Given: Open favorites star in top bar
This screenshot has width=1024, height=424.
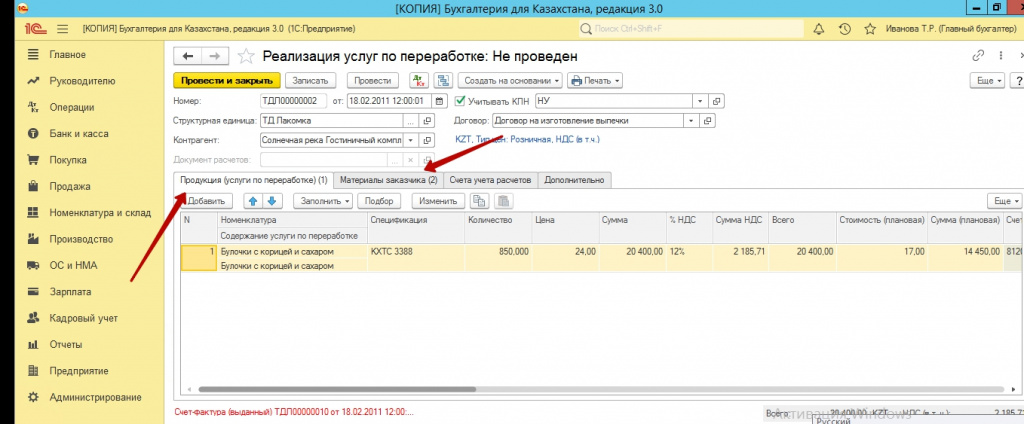Looking at the screenshot, I should (869, 29).
